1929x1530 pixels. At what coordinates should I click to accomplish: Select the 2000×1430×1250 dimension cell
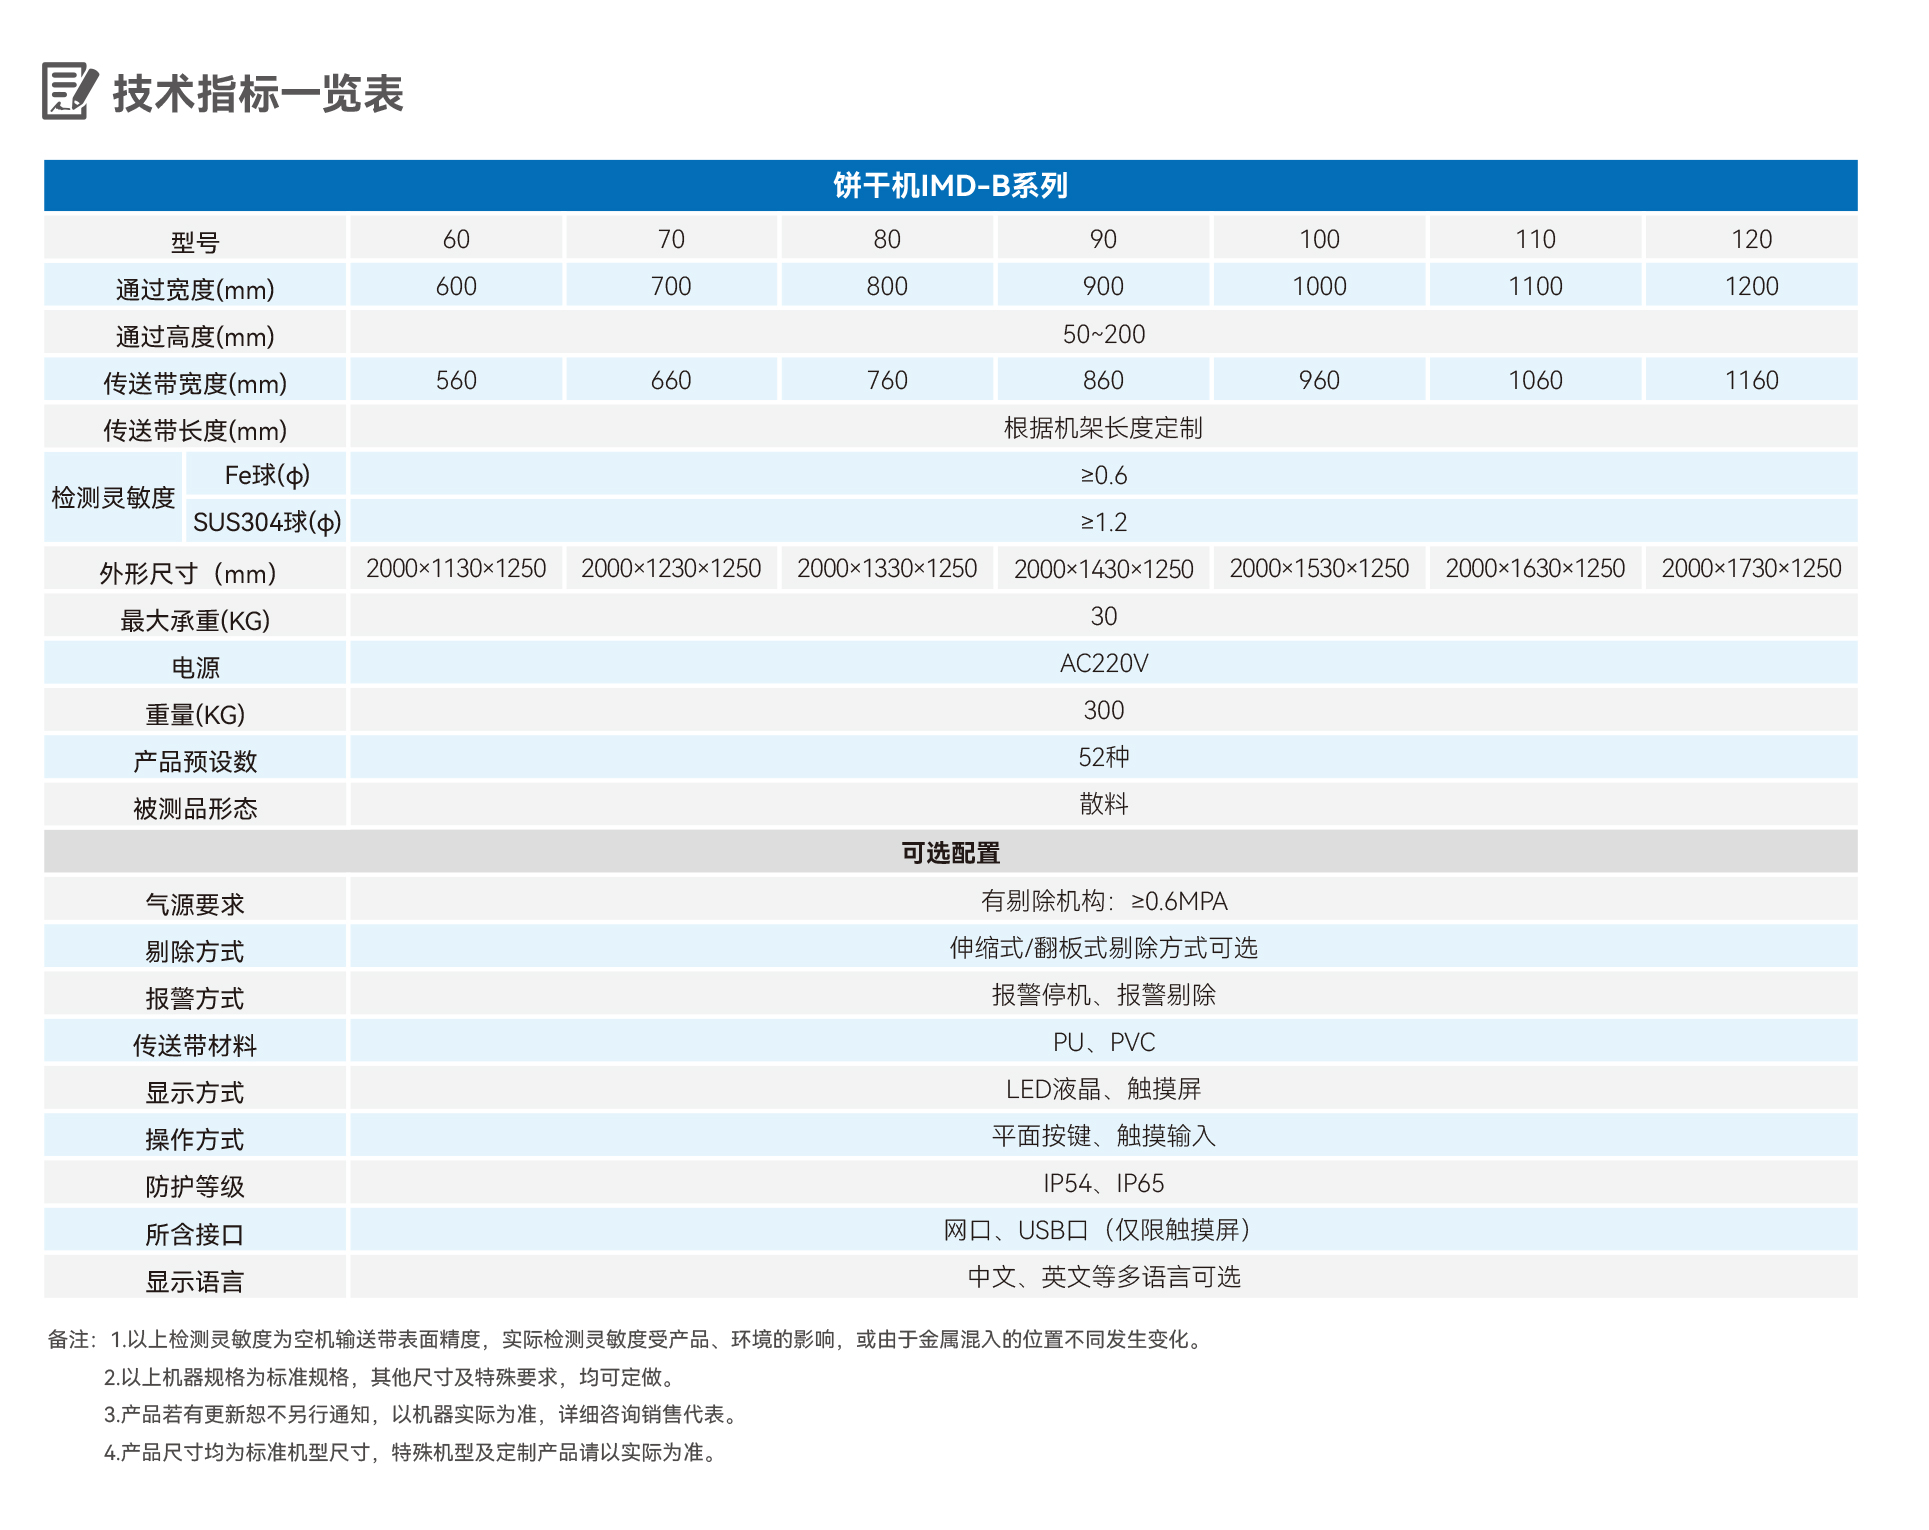point(1102,568)
